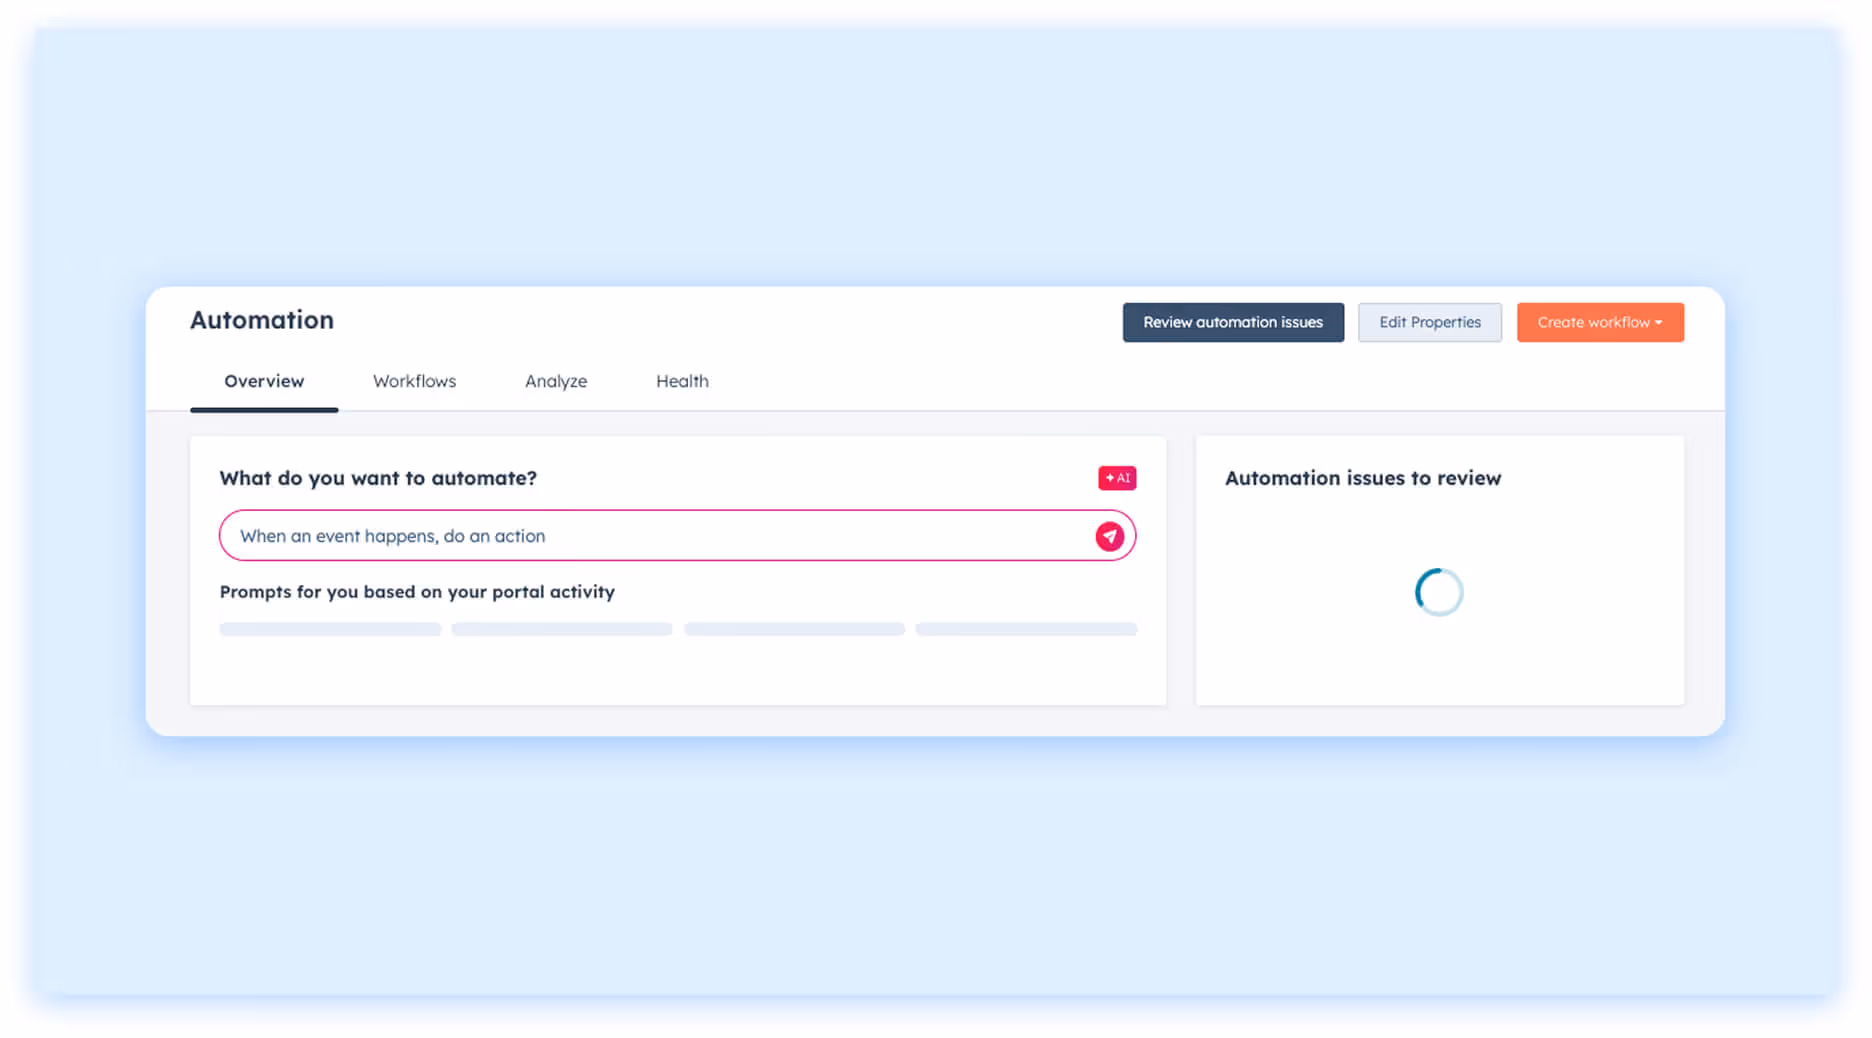Image resolution: width=1872 pixels, height=1038 pixels.
Task: Click the first prompt placeholder bar
Action: 330,628
